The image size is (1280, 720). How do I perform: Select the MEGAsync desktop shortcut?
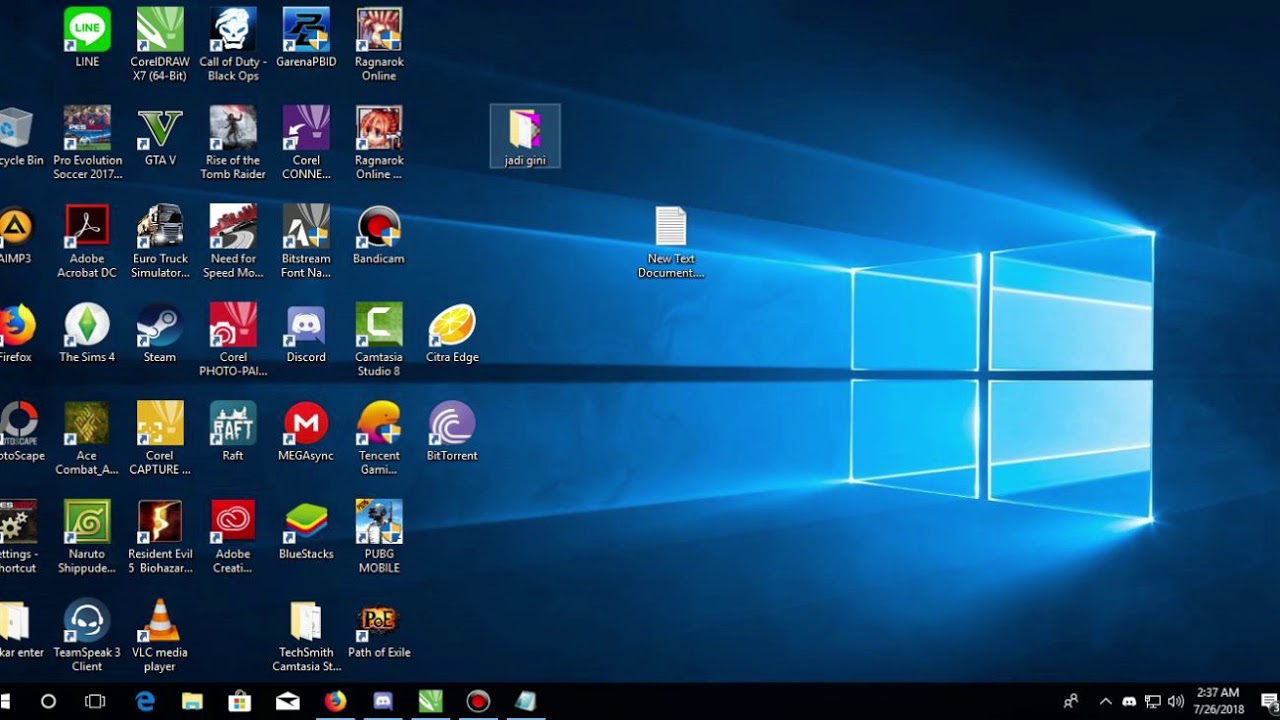[306, 430]
